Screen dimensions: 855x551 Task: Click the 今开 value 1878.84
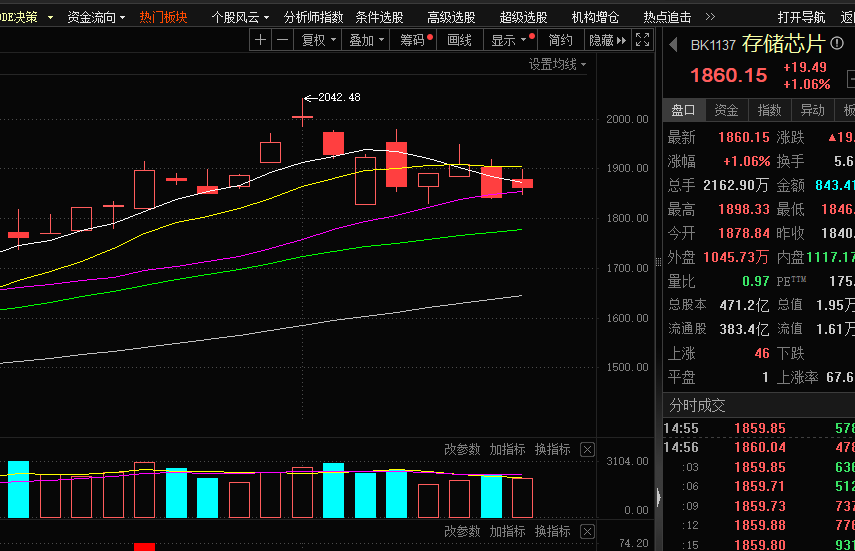coord(744,233)
